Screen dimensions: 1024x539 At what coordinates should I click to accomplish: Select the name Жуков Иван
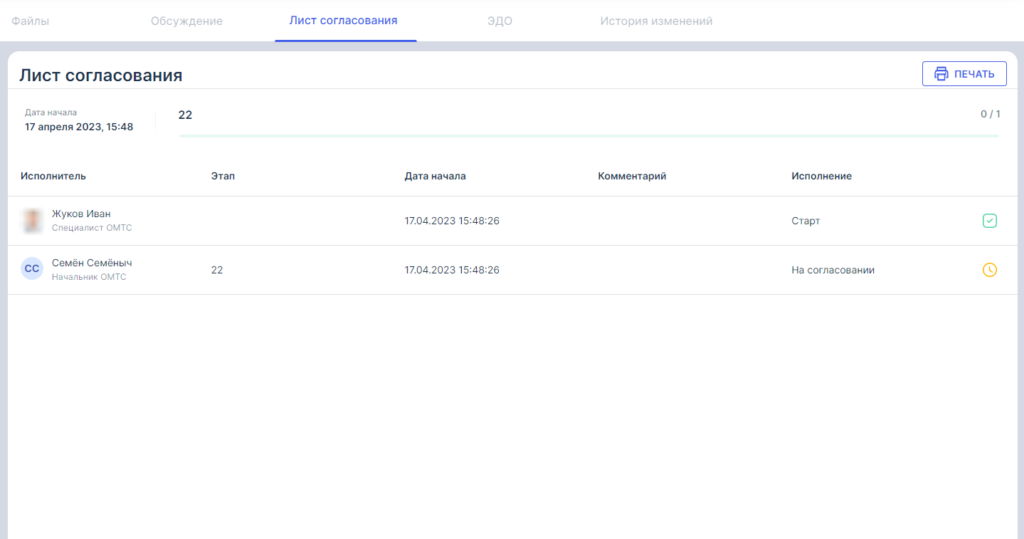[x=81, y=214]
